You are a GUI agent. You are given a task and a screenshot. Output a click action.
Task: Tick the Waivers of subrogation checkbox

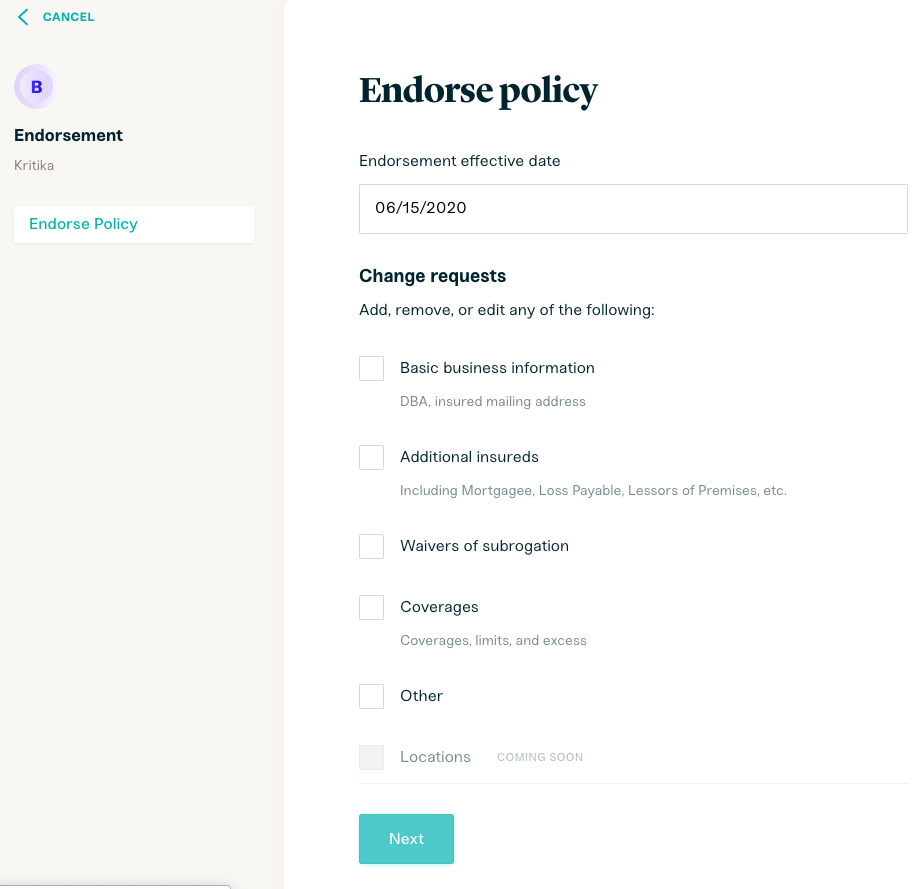(x=371, y=546)
